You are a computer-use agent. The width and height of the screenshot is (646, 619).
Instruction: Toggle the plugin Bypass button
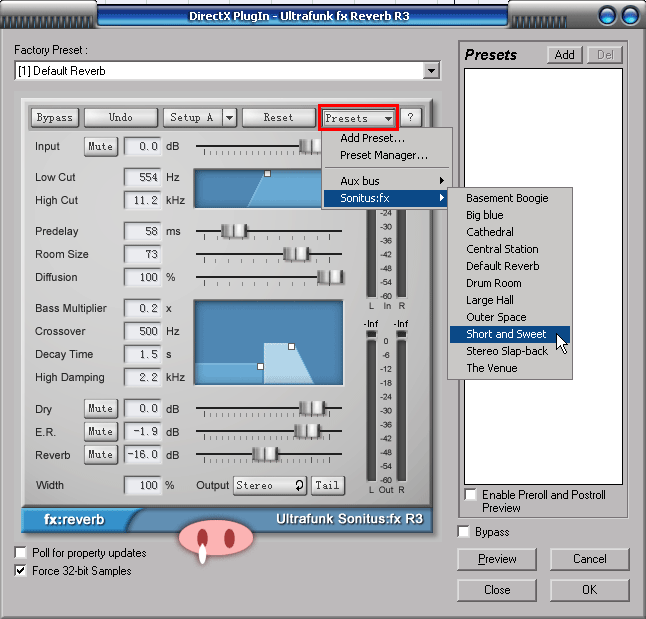point(55,118)
